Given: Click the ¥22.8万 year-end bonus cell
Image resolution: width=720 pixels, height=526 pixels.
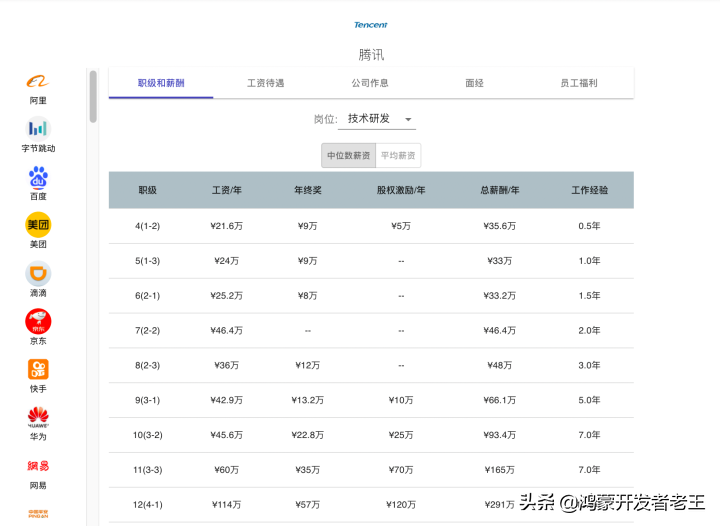Looking at the screenshot, I should [x=308, y=435].
